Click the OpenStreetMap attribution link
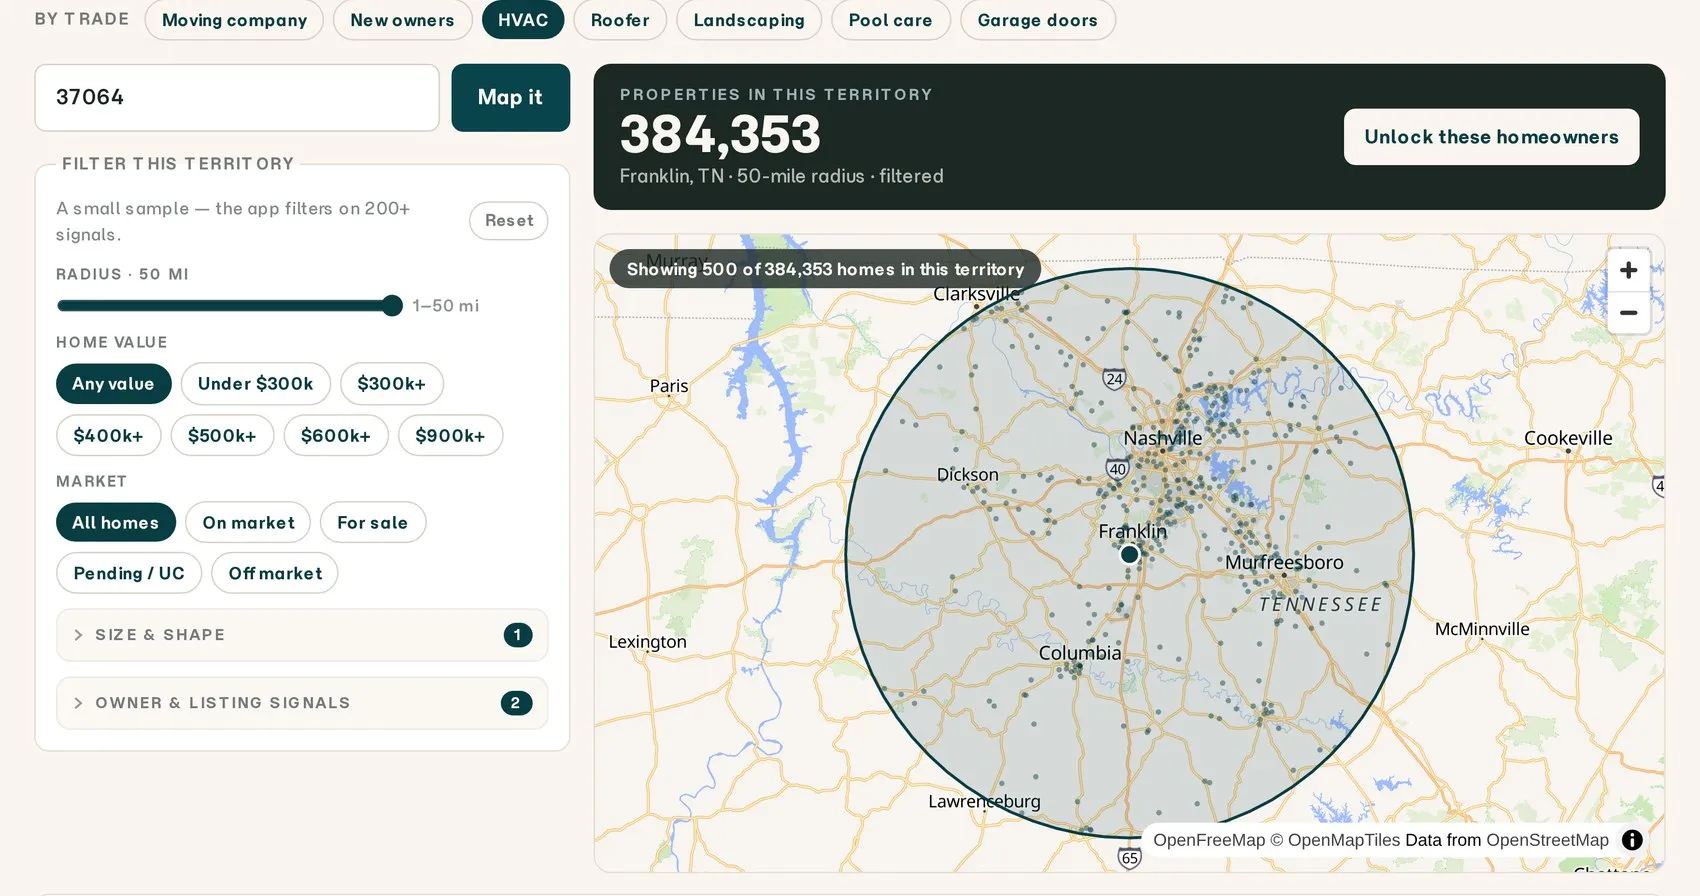The height and width of the screenshot is (896, 1700). point(1547,840)
